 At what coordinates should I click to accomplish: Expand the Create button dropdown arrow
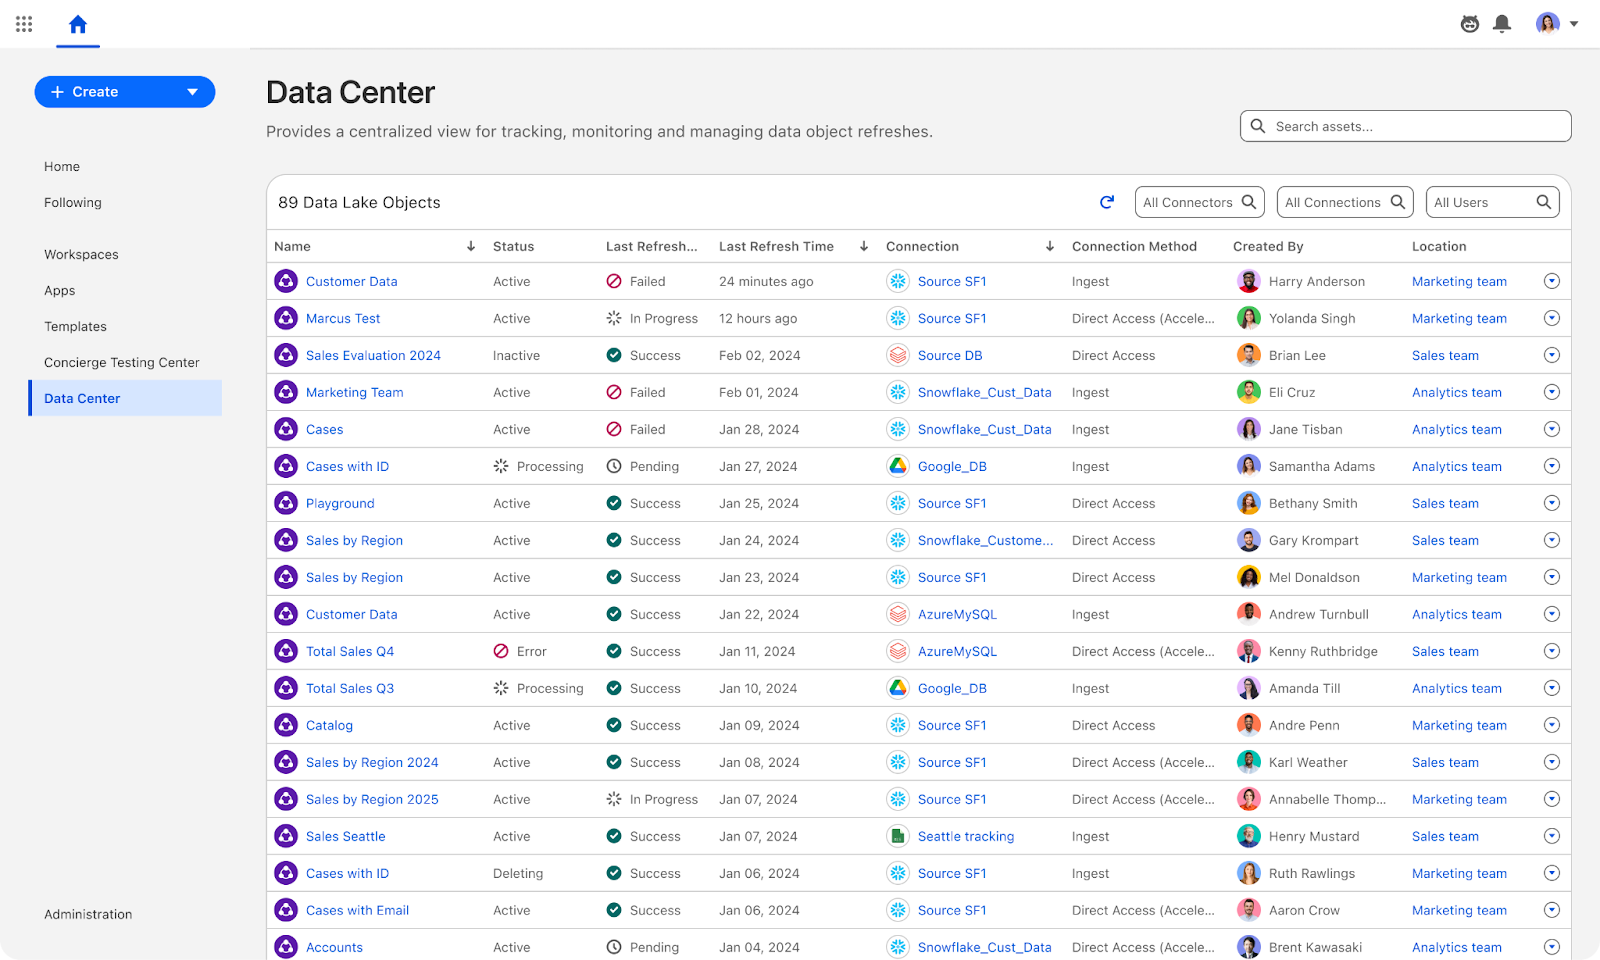pyautogui.click(x=192, y=92)
